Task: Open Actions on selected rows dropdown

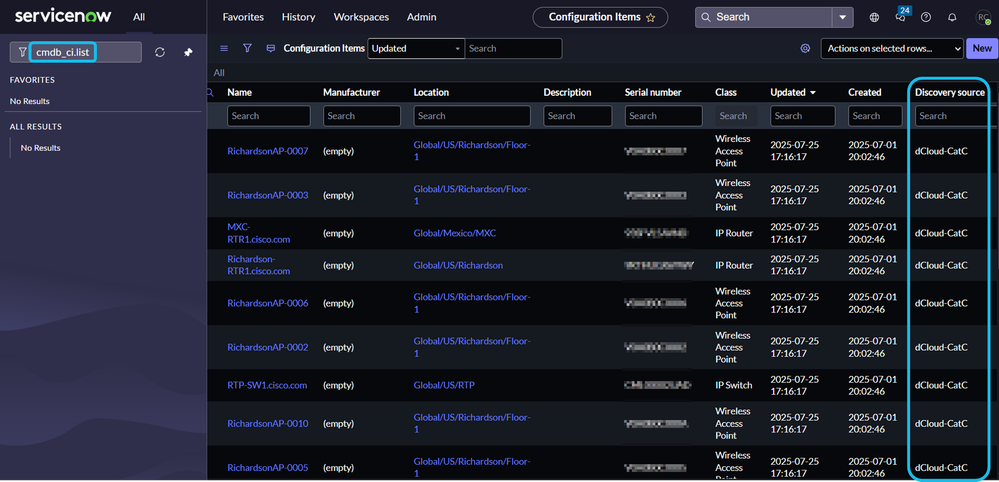Action: pyautogui.click(x=891, y=48)
